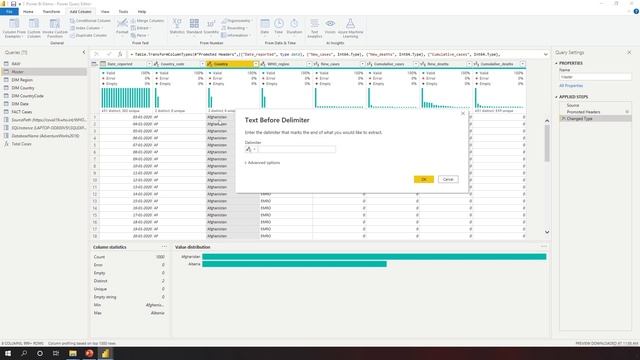Open settings gear for Promoted Headers step
The width and height of the screenshot is (640, 360).
pyautogui.click(x=627, y=112)
